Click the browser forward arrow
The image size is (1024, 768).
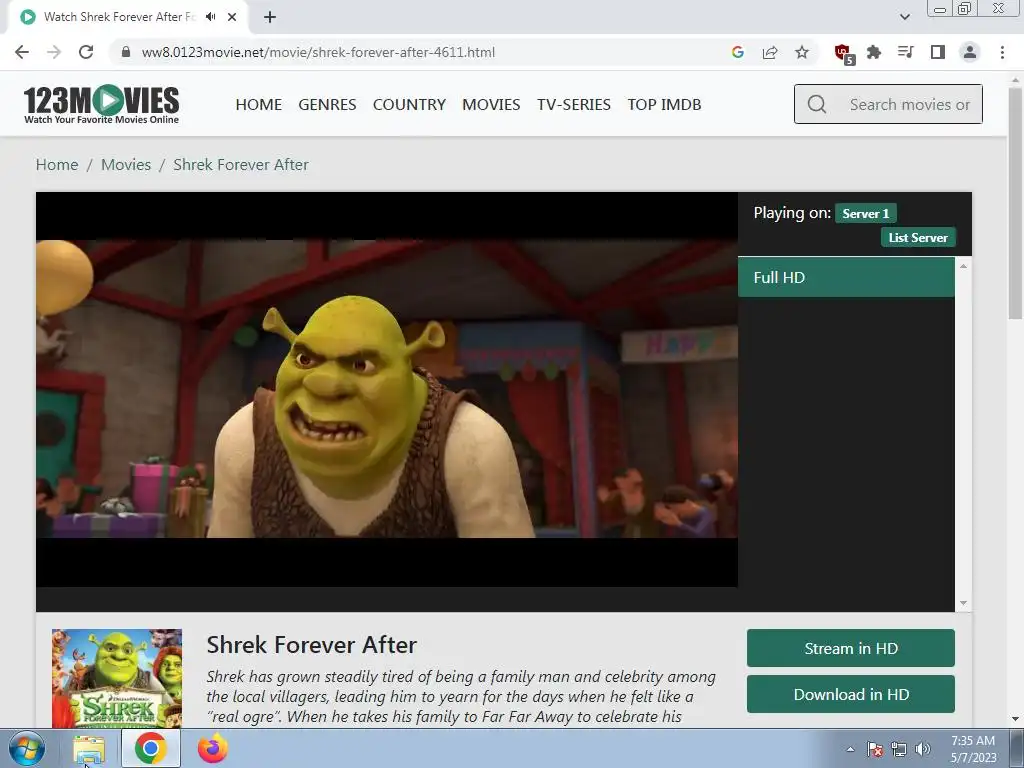pos(54,52)
